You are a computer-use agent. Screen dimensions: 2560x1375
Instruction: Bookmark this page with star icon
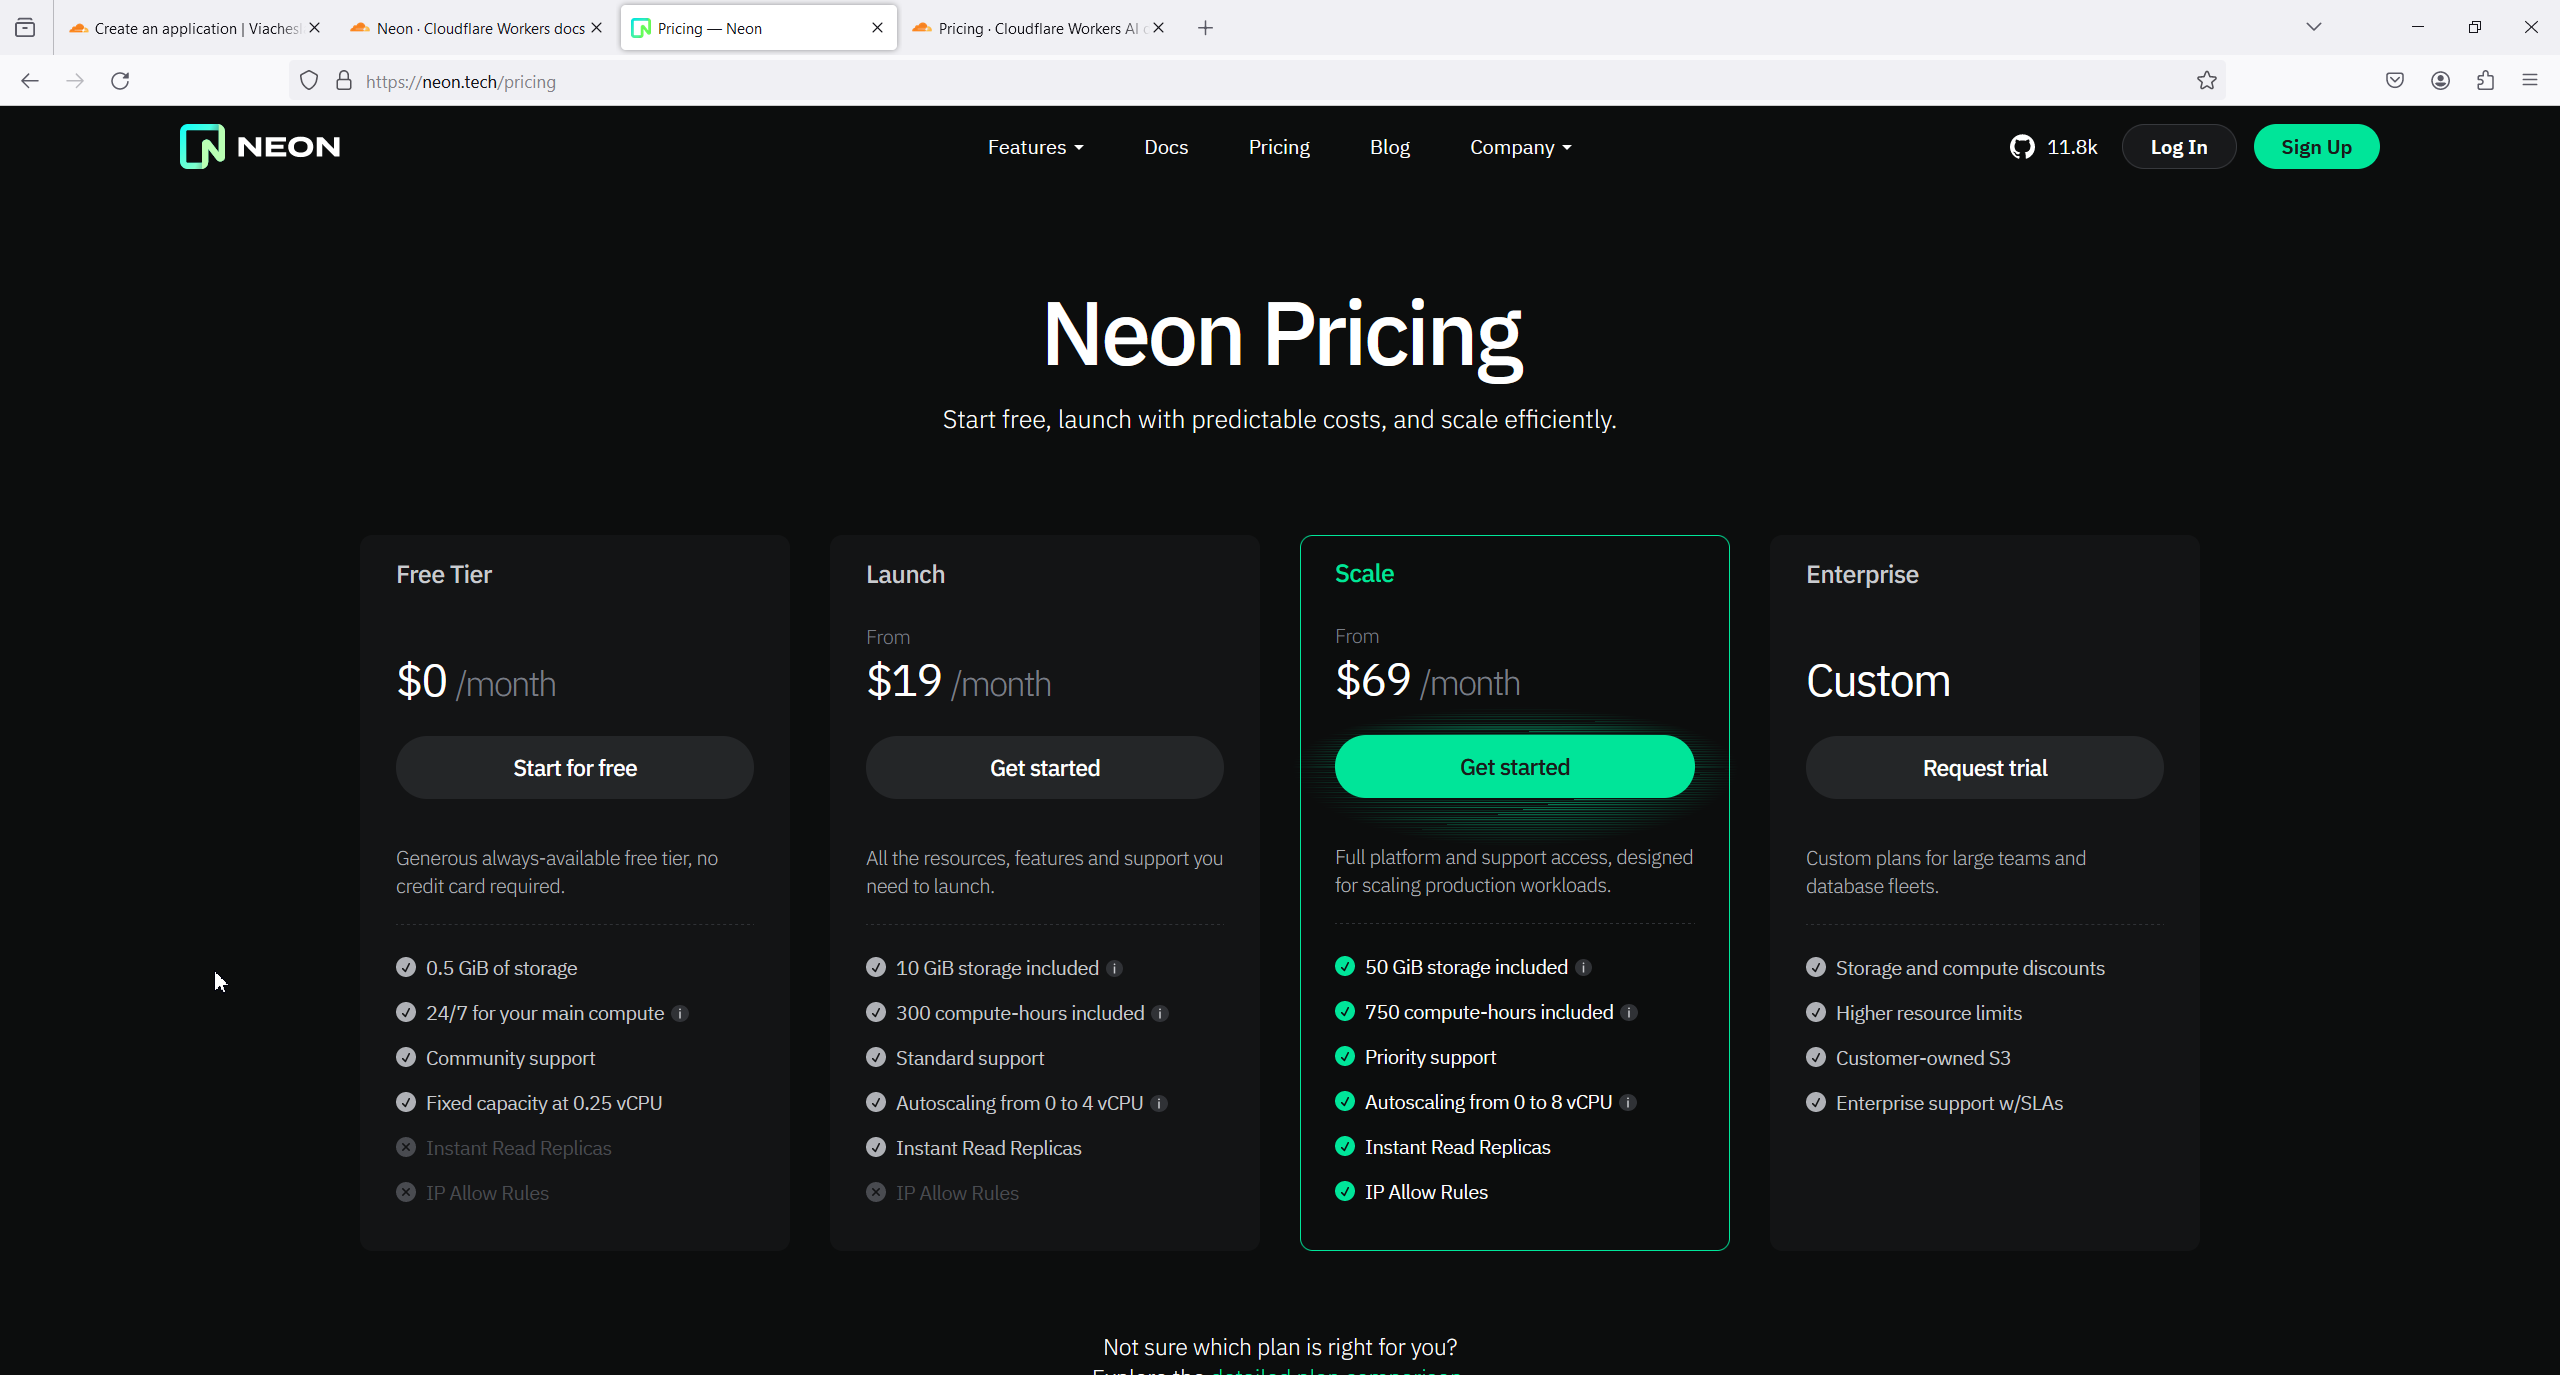click(x=2207, y=81)
